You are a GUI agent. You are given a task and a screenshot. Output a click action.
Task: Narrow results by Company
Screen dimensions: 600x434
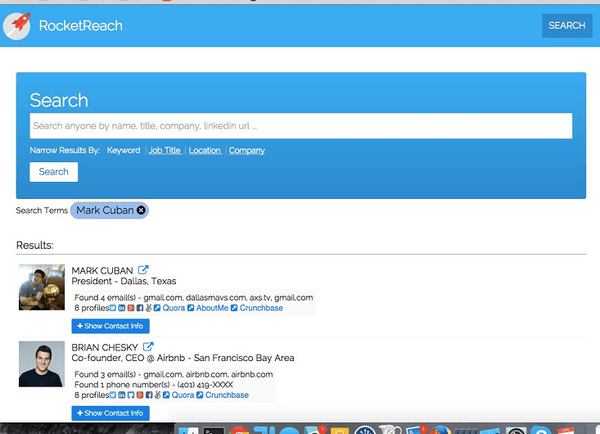click(247, 150)
